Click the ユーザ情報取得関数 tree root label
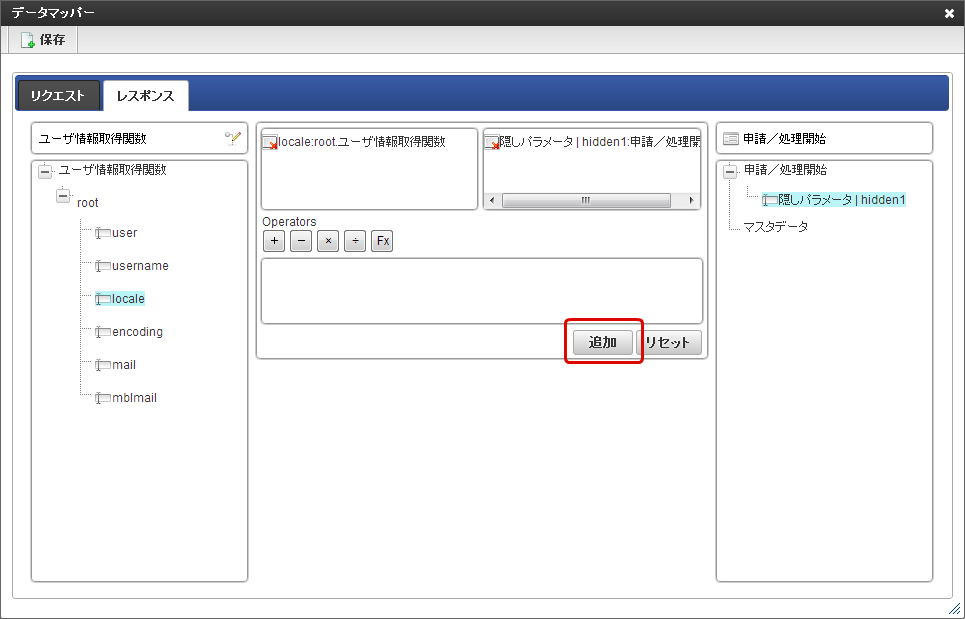The width and height of the screenshot is (965, 619). [113, 170]
